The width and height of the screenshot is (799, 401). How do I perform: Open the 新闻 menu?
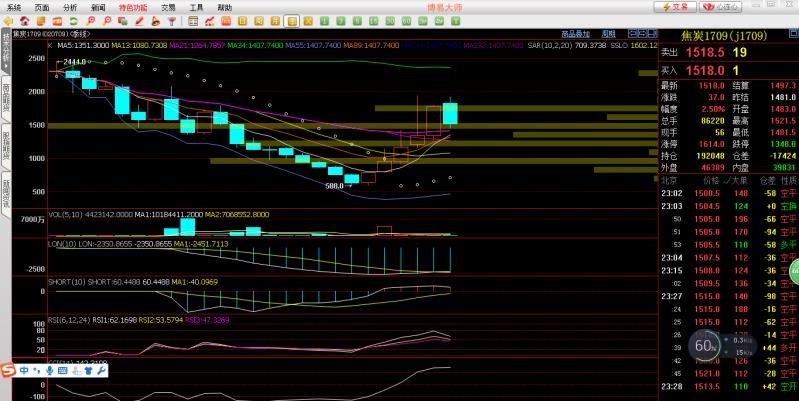coord(98,8)
